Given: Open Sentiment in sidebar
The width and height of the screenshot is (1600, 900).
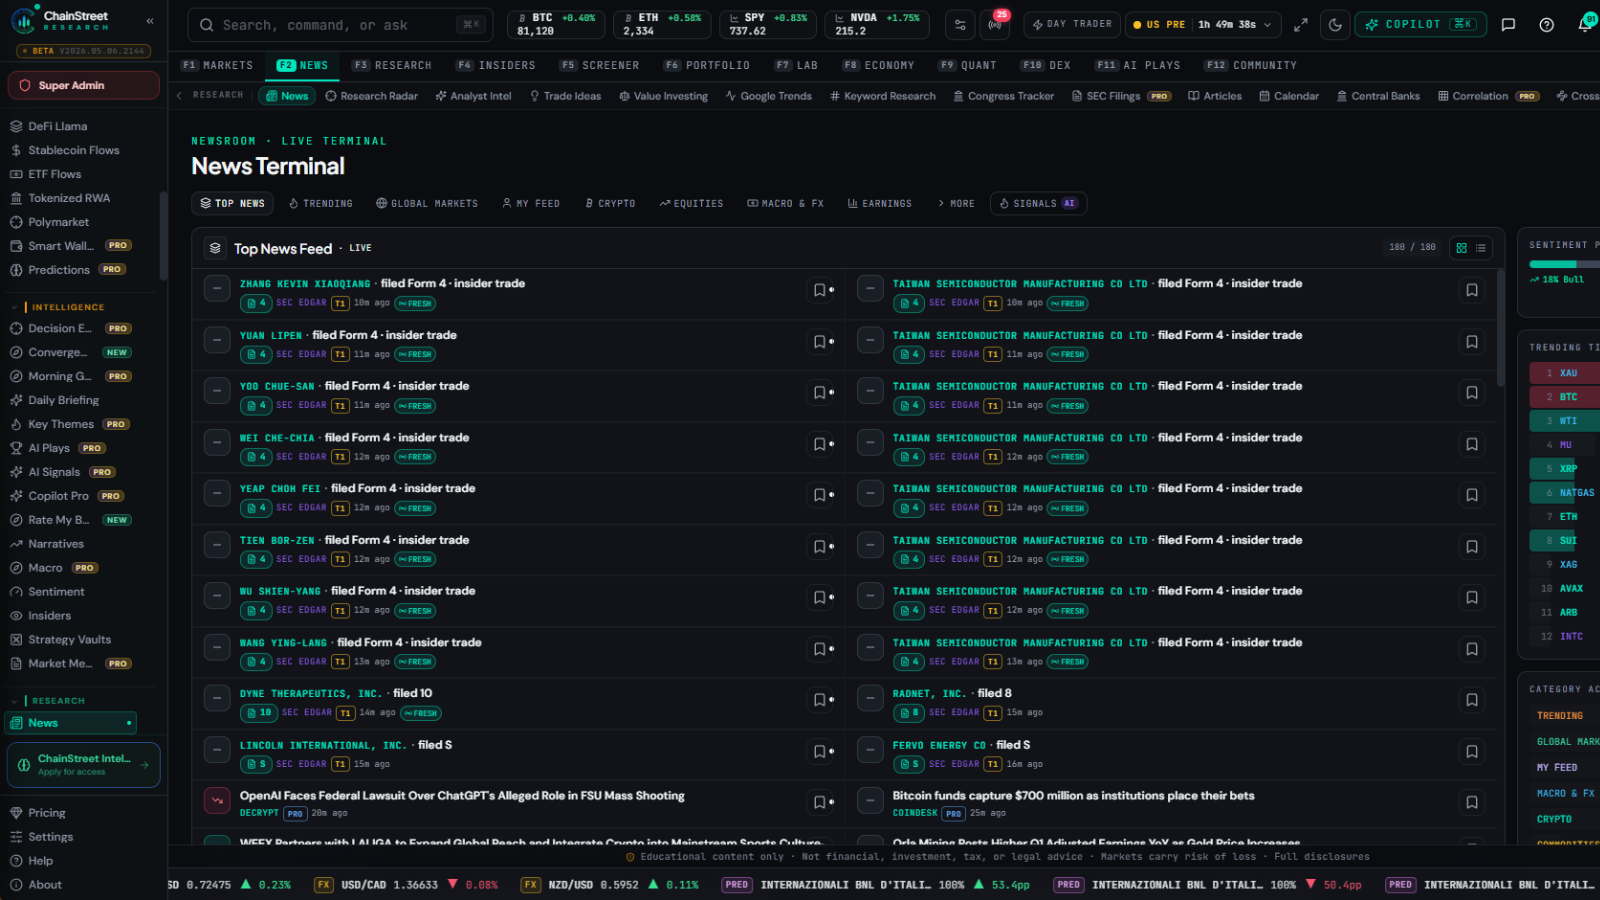Looking at the screenshot, I should coord(56,592).
